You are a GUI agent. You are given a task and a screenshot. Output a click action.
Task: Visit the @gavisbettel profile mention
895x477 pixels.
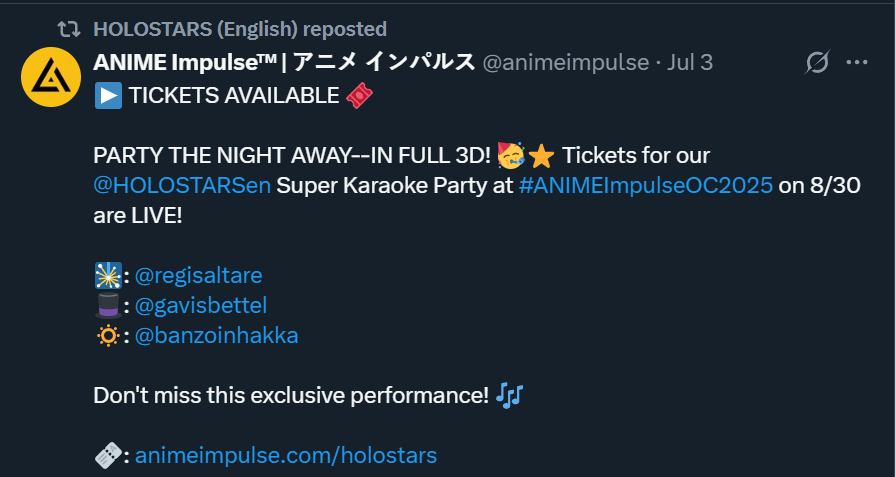[x=200, y=305]
